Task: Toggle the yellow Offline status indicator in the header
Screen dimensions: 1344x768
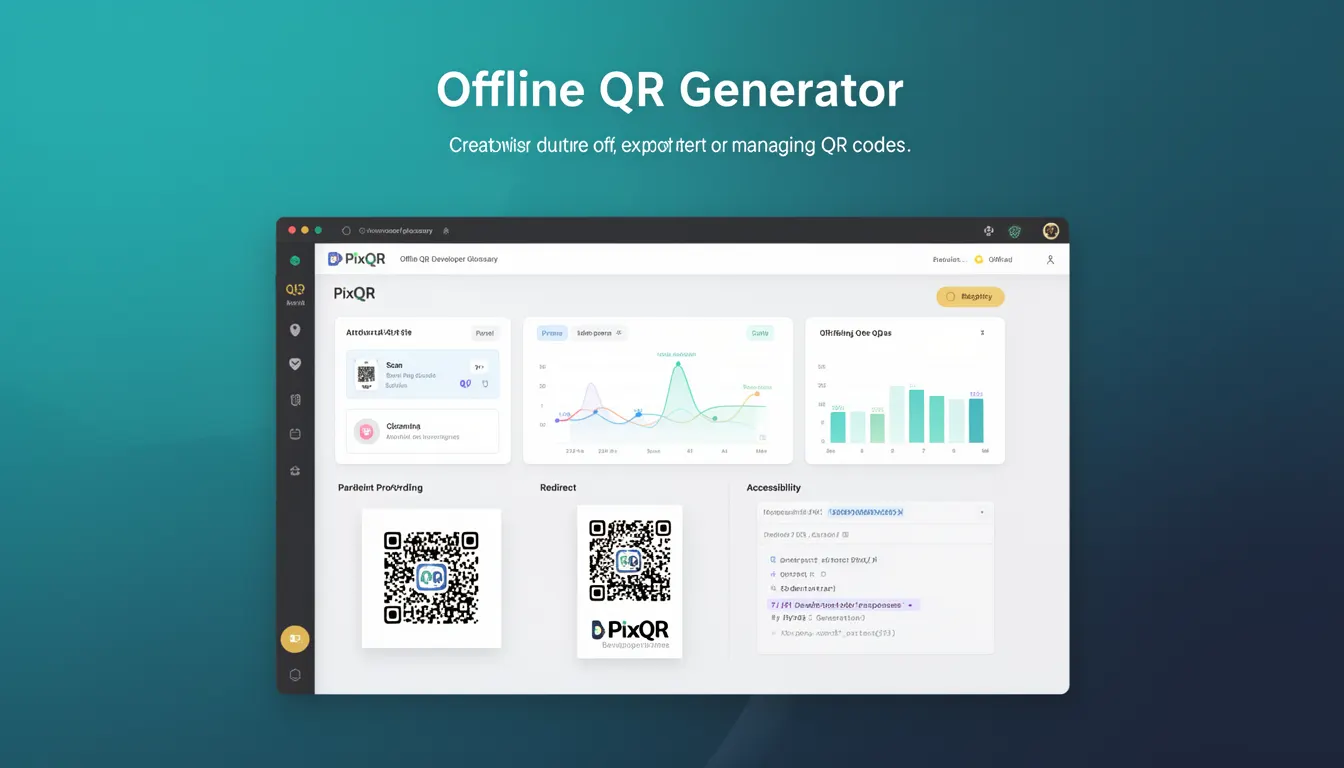Action: tap(979, 259)
